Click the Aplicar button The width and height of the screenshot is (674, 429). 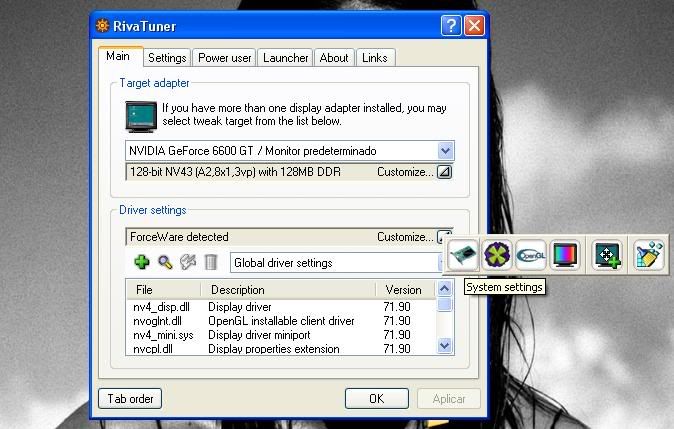(449, 398)
